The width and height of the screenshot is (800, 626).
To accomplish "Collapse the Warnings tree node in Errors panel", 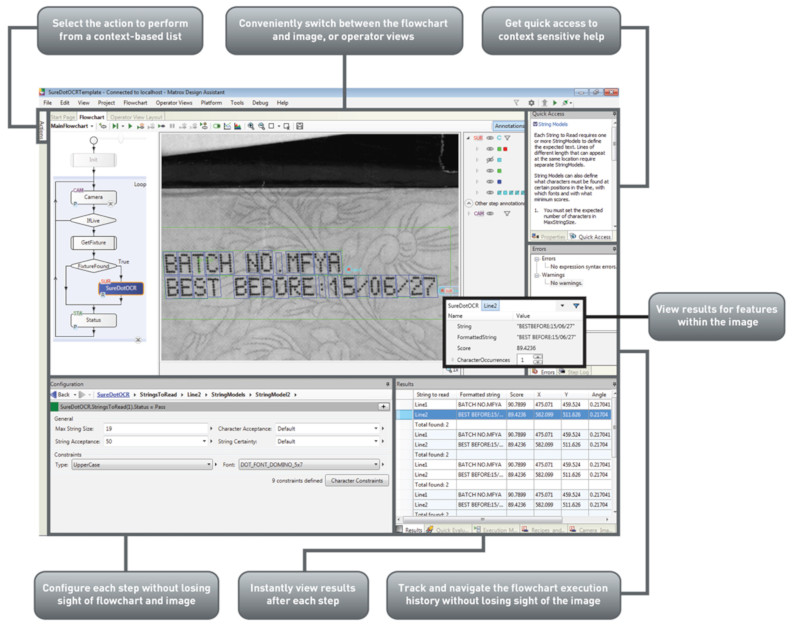I will [537, 276].
